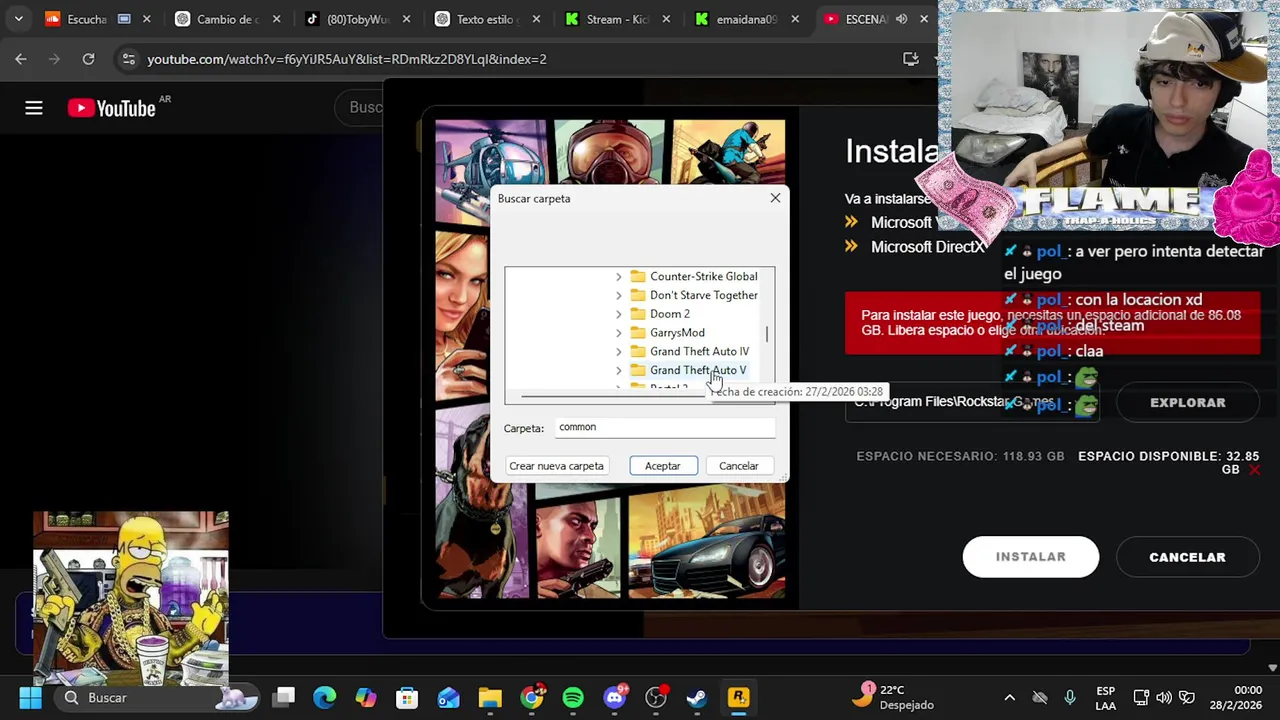Viewport: 1280px width, 720px height.
Task: Open the clock and date panel
Action: (x=1235, y=697)
